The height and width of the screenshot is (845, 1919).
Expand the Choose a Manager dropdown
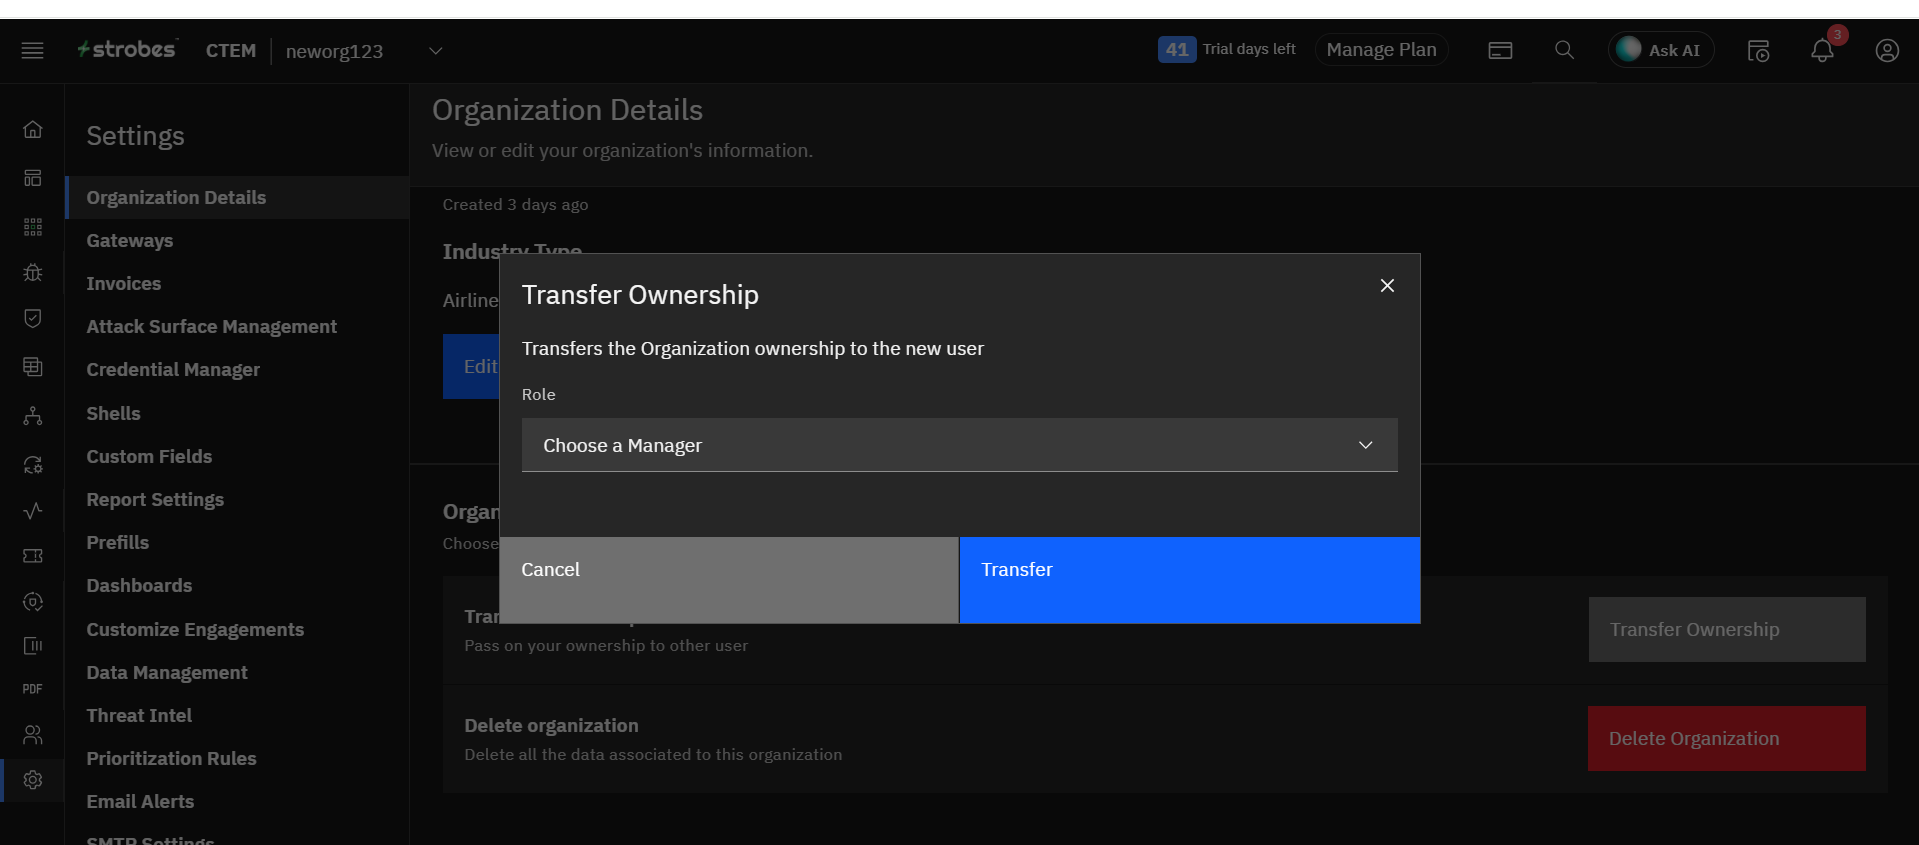[x=958, y=445]
